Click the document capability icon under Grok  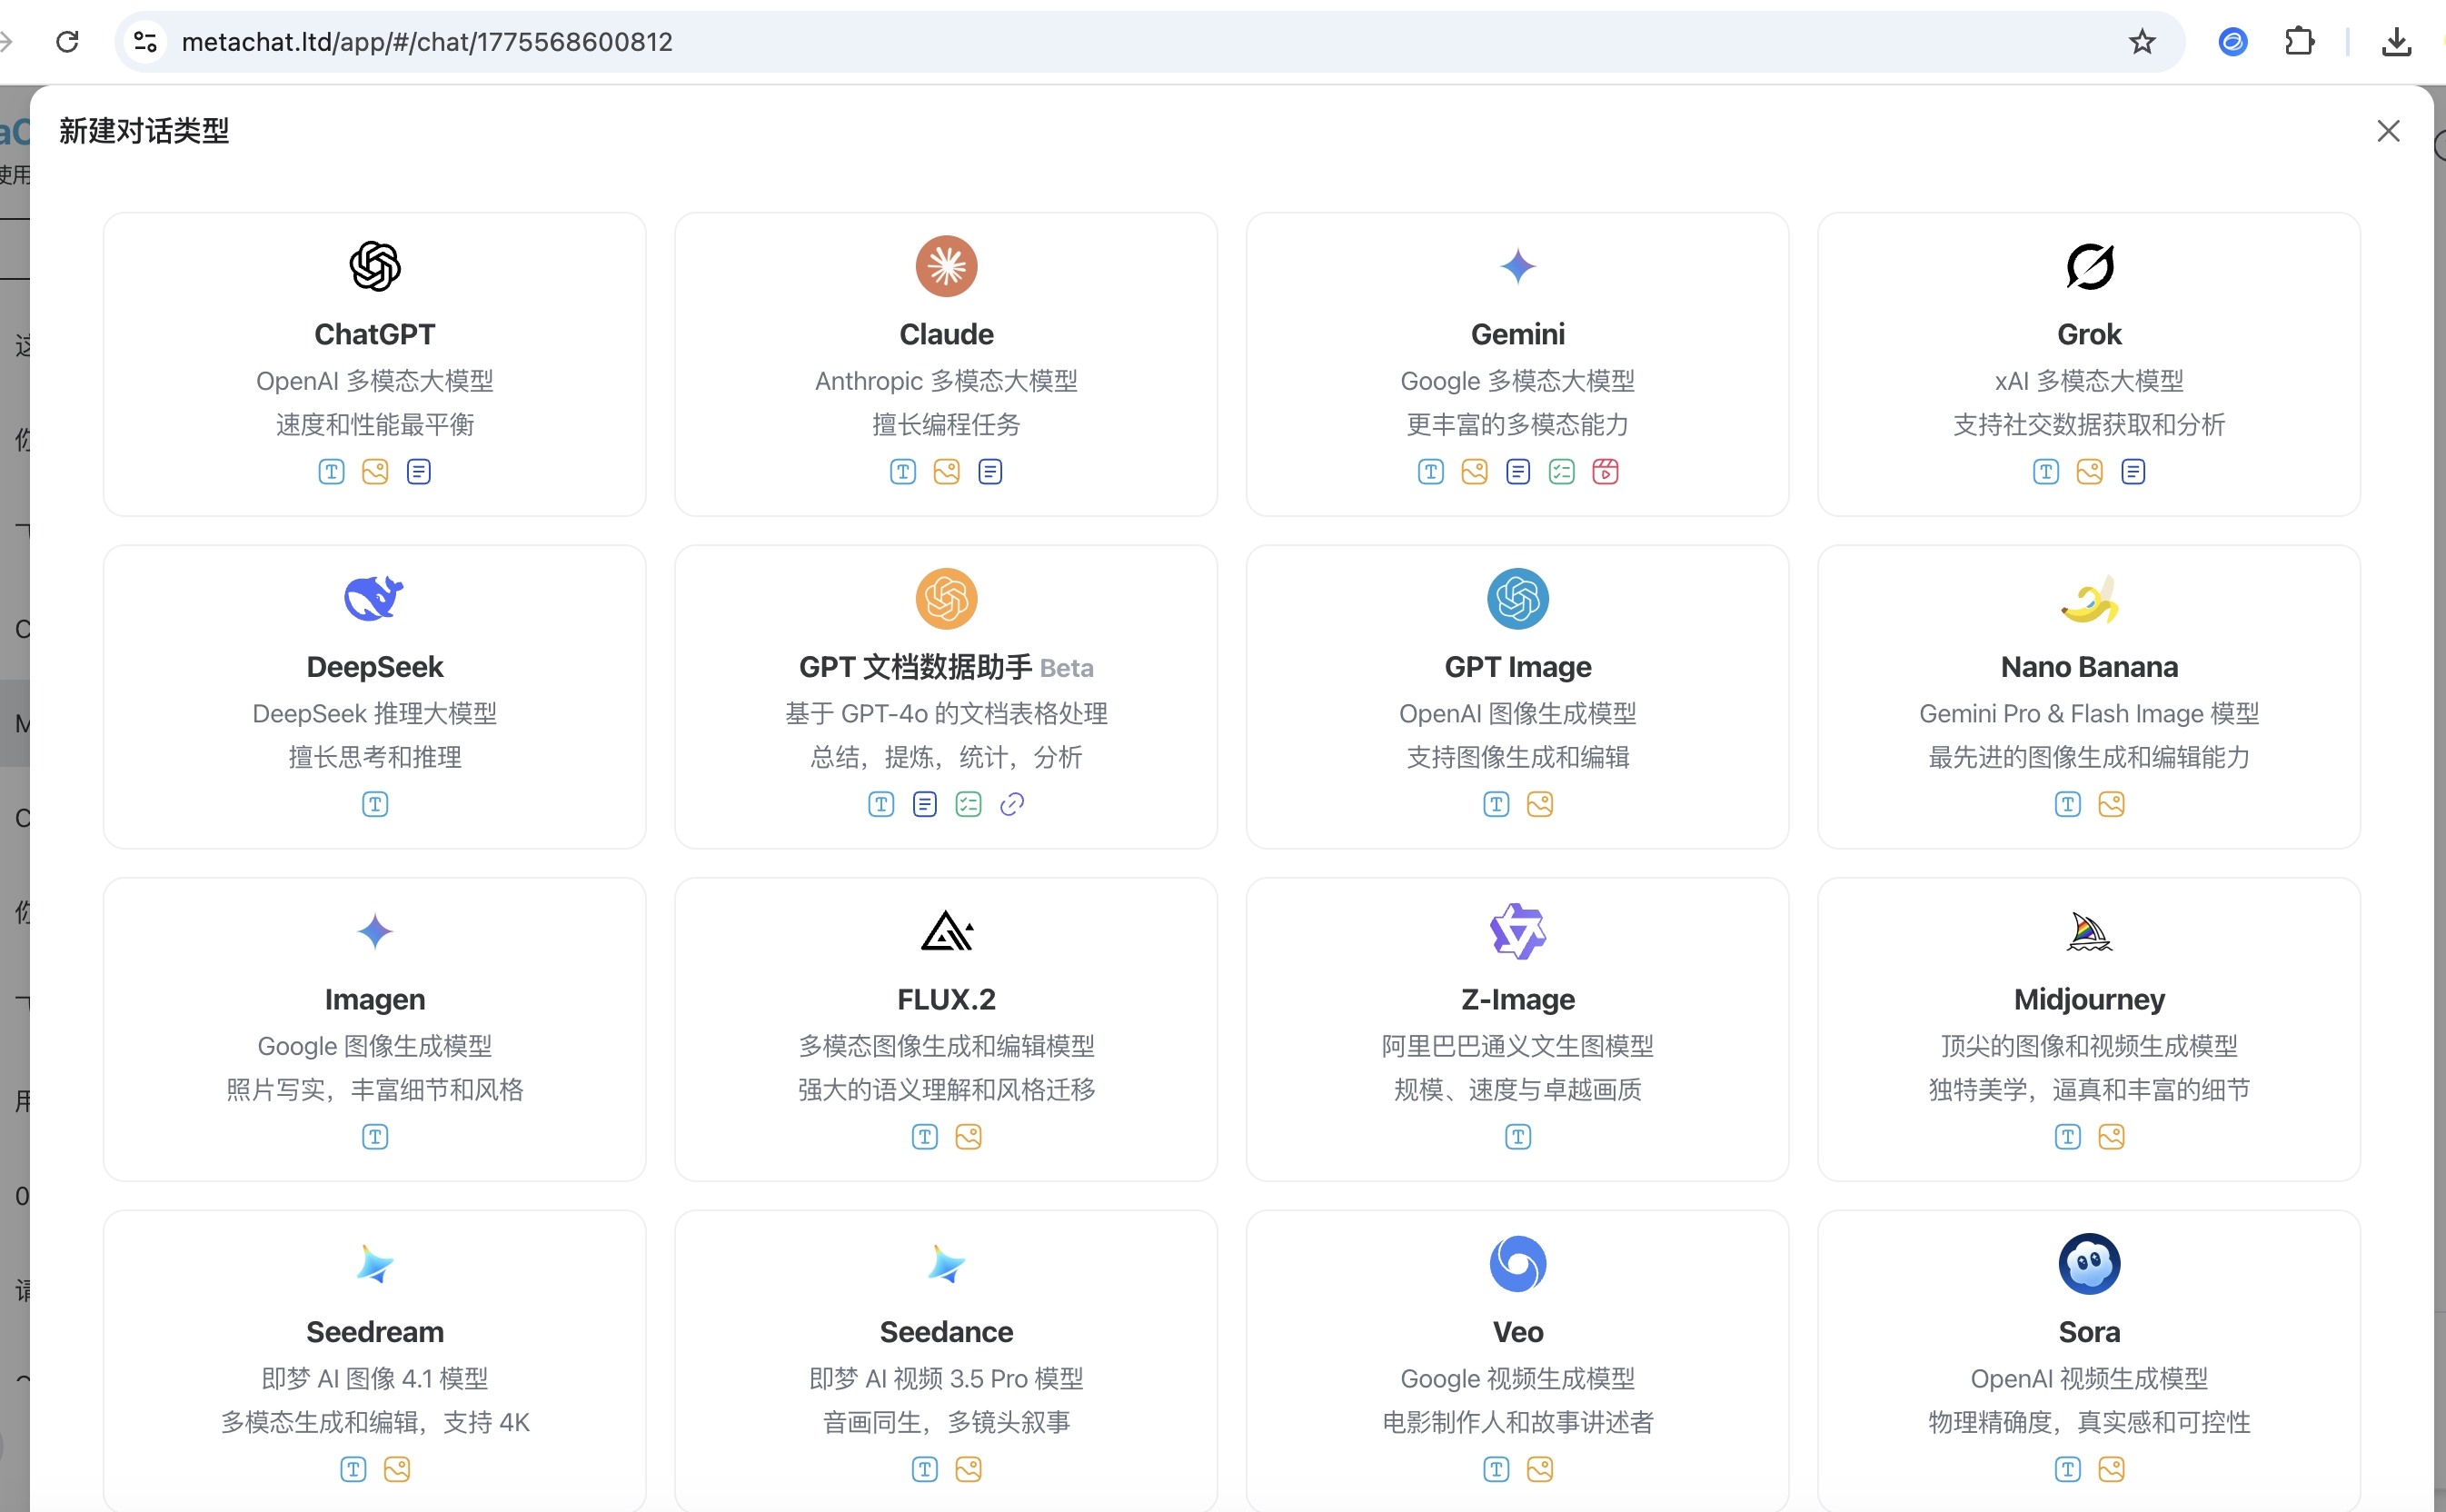pyautogui.click(x=2133, y=471)
